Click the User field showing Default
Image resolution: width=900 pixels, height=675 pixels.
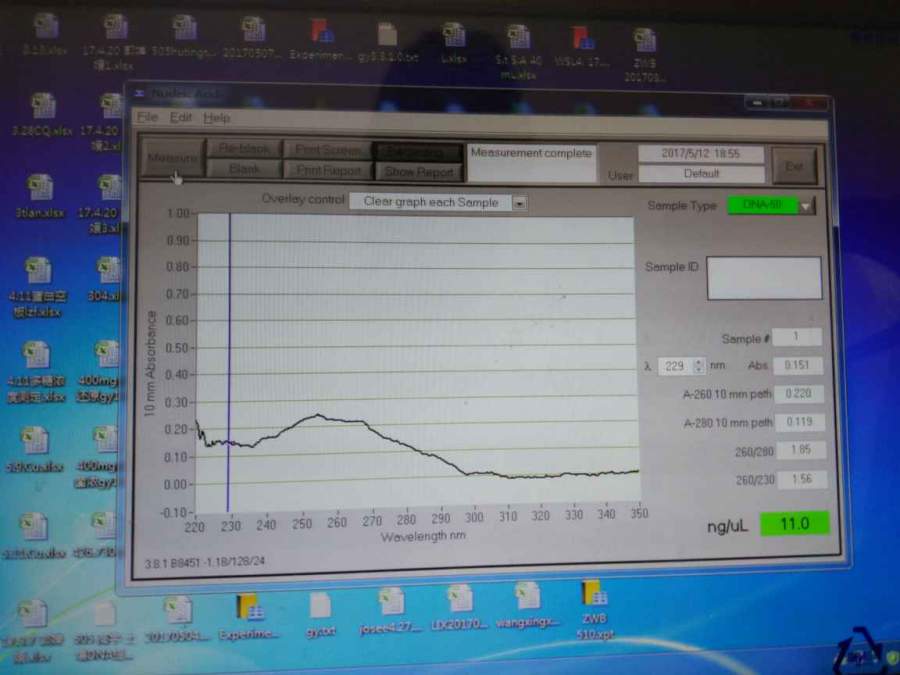701,174
